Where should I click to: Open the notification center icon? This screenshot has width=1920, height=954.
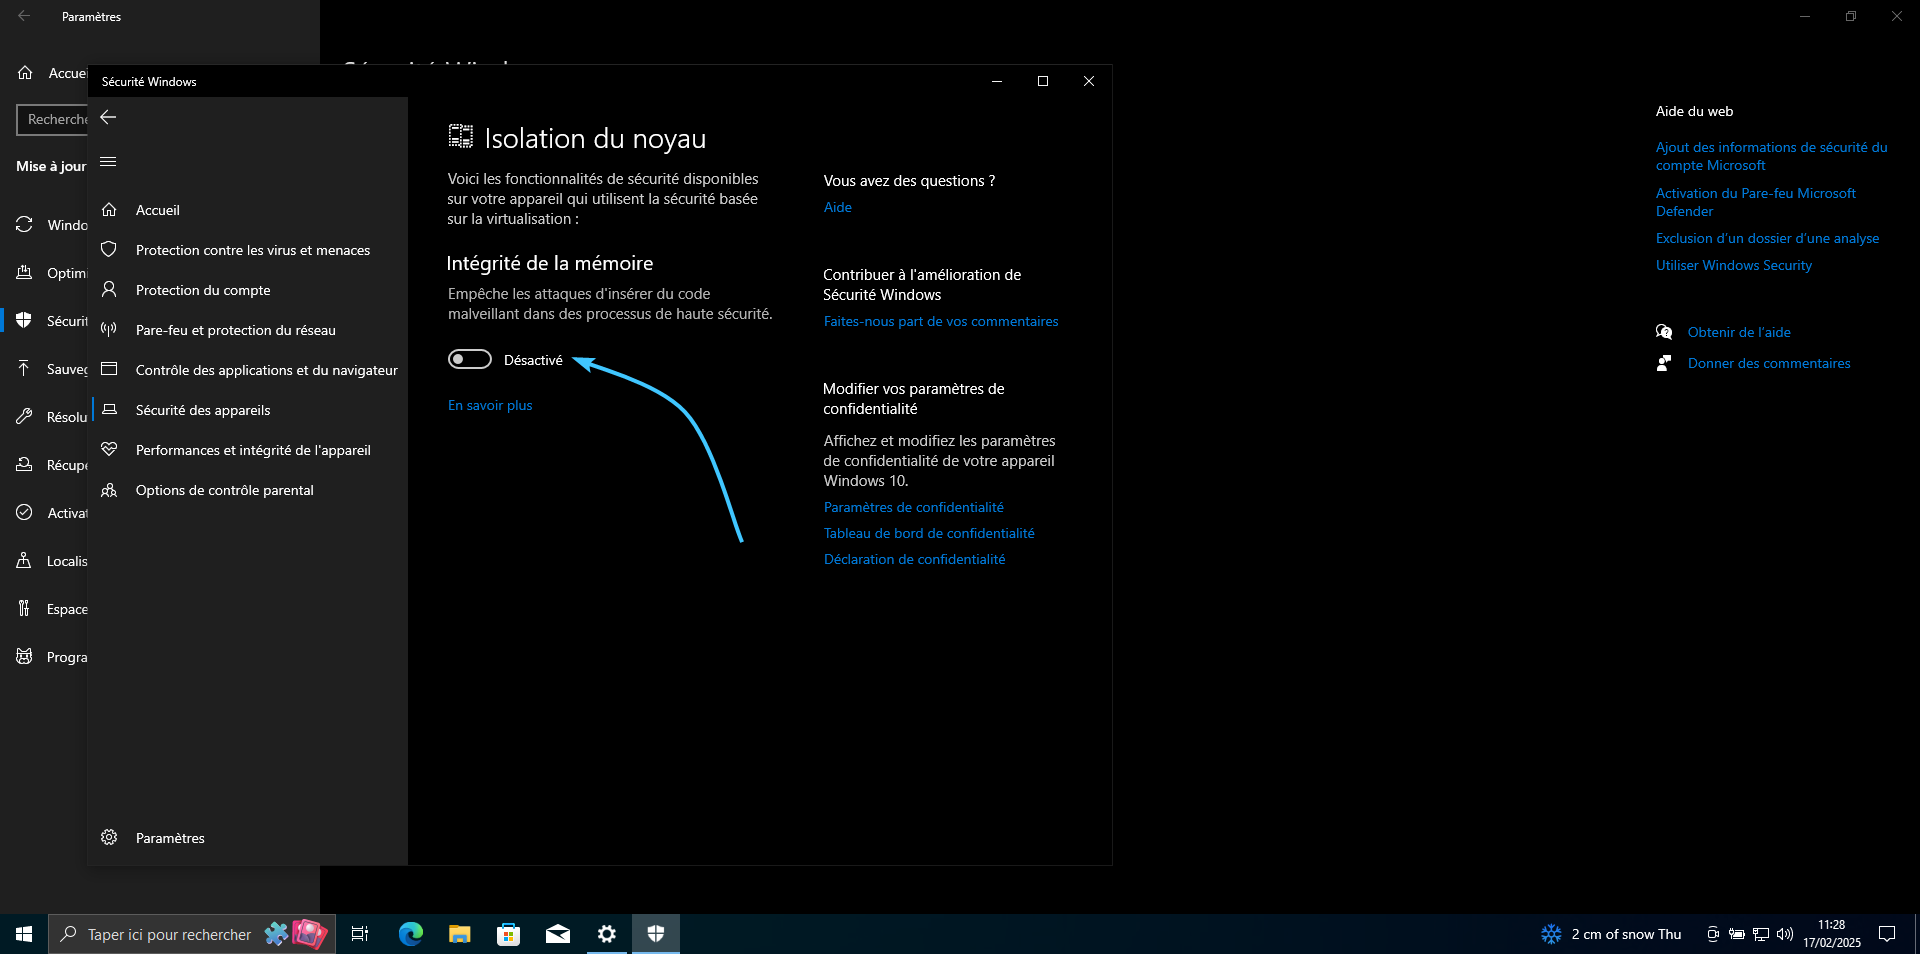pos(1887,934)
